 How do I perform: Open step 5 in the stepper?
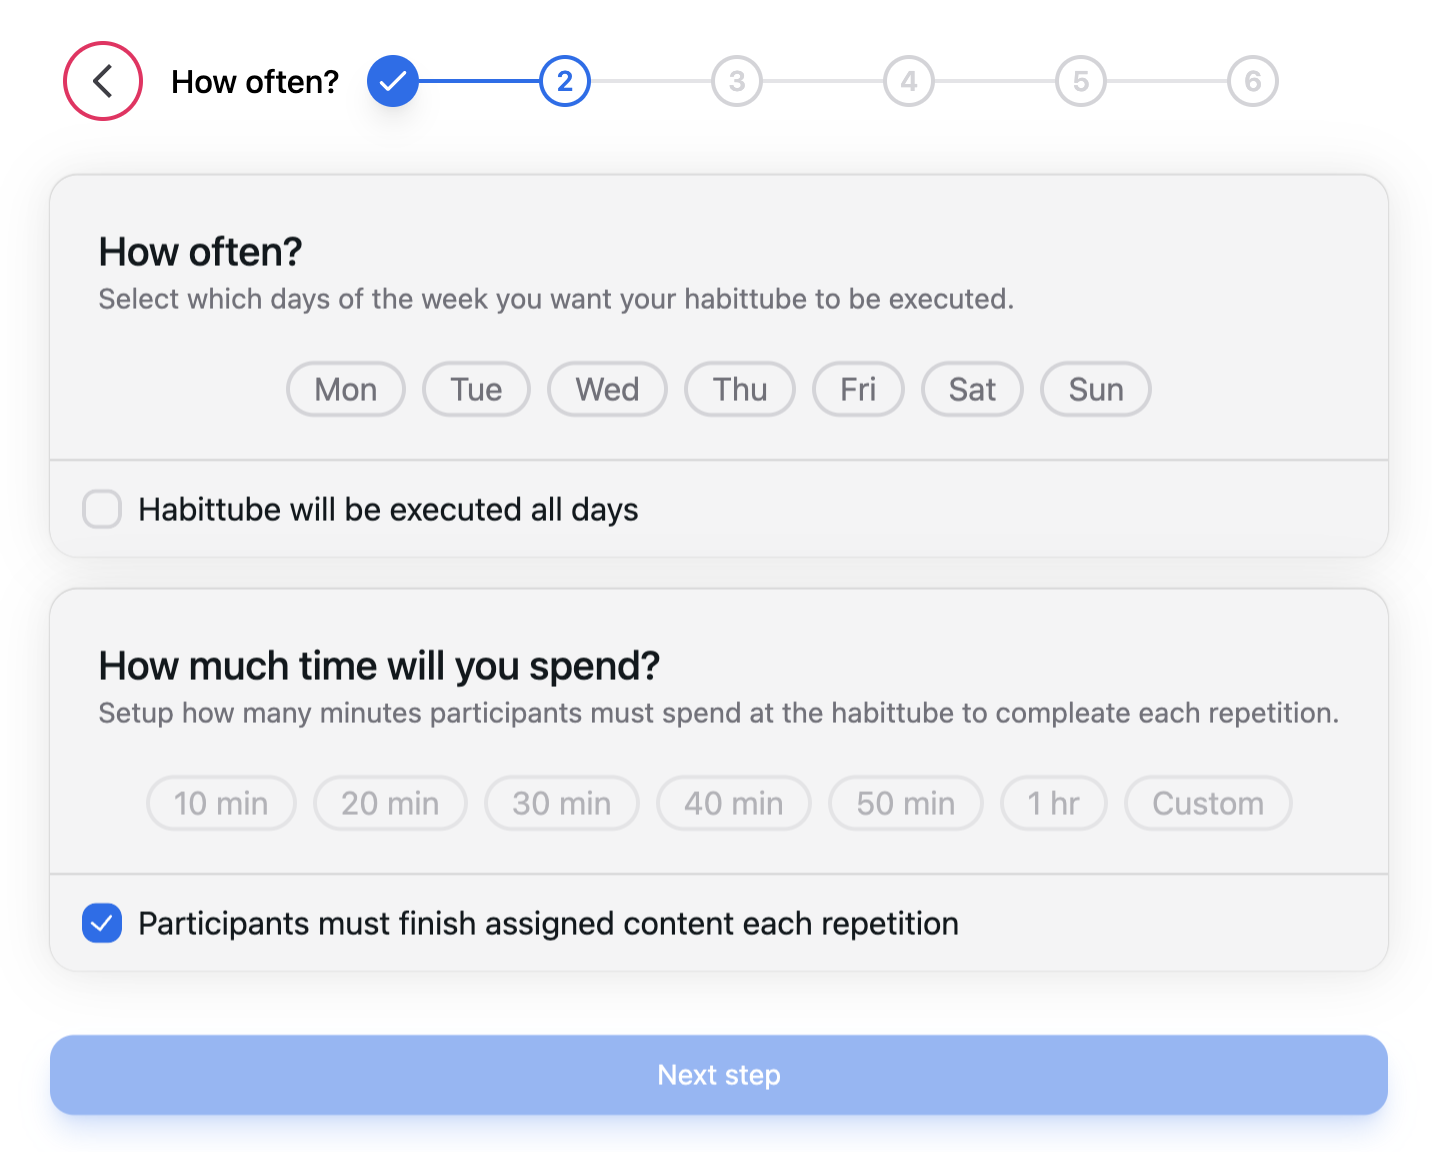click(x=1081, y=81)
